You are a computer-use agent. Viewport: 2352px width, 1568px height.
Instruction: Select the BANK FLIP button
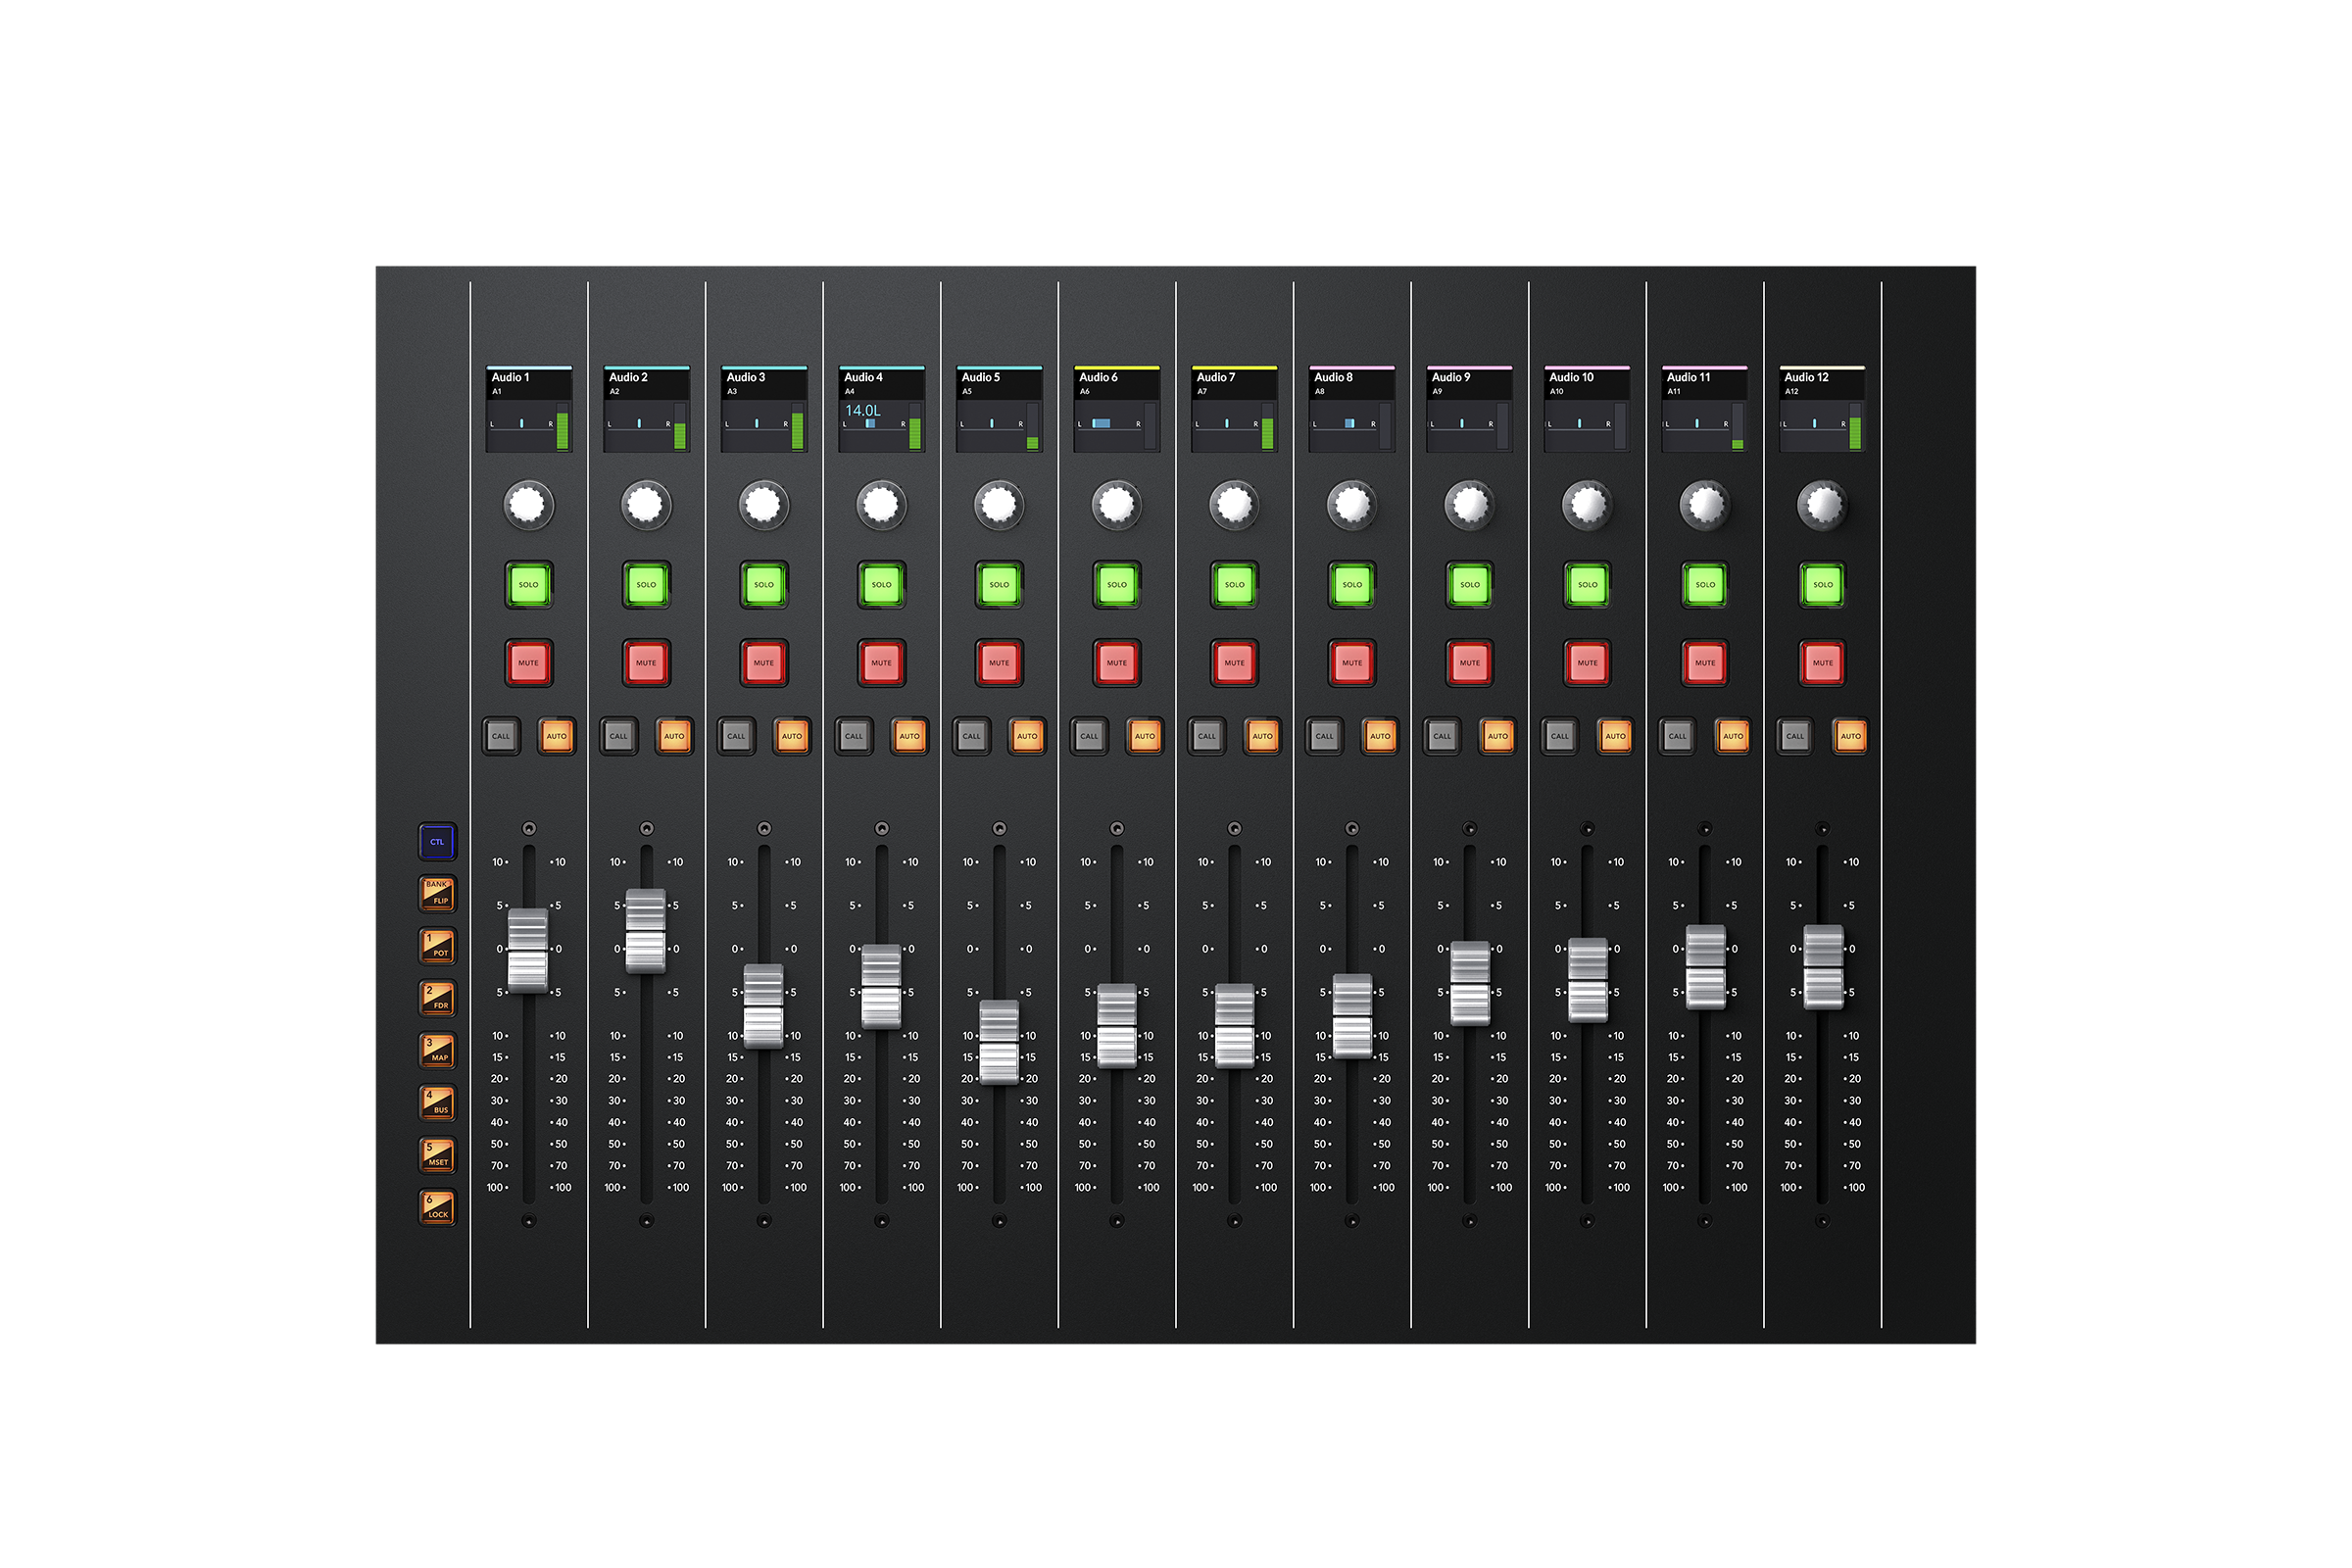[x=438, y=893]
